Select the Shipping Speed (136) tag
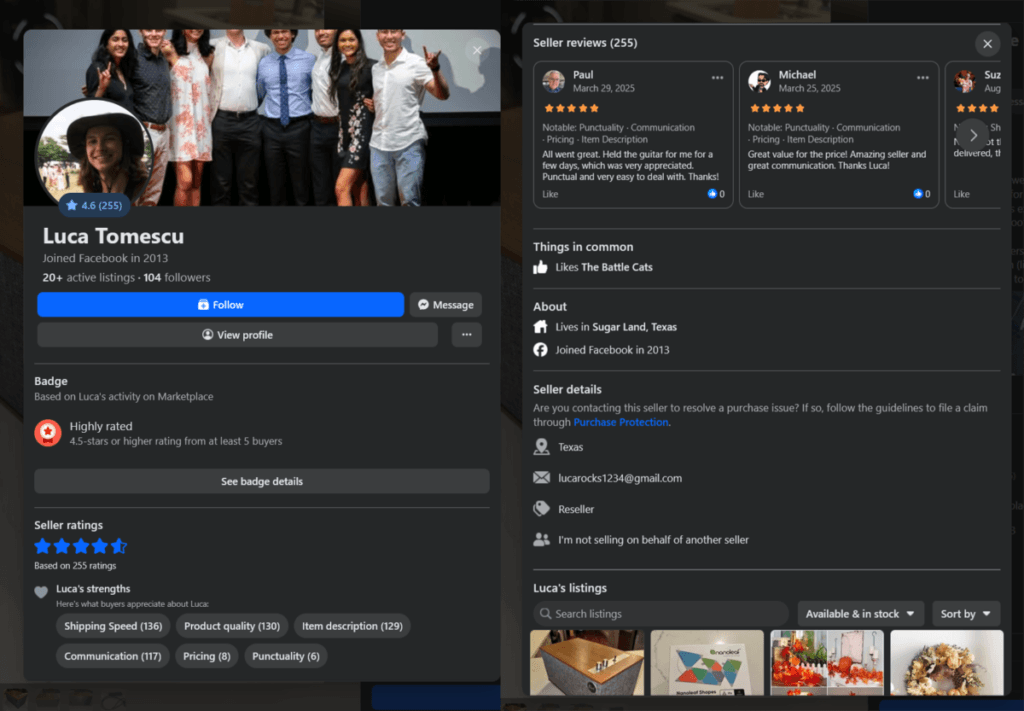Screen dimensions: 1024x711 click(113, 626)
